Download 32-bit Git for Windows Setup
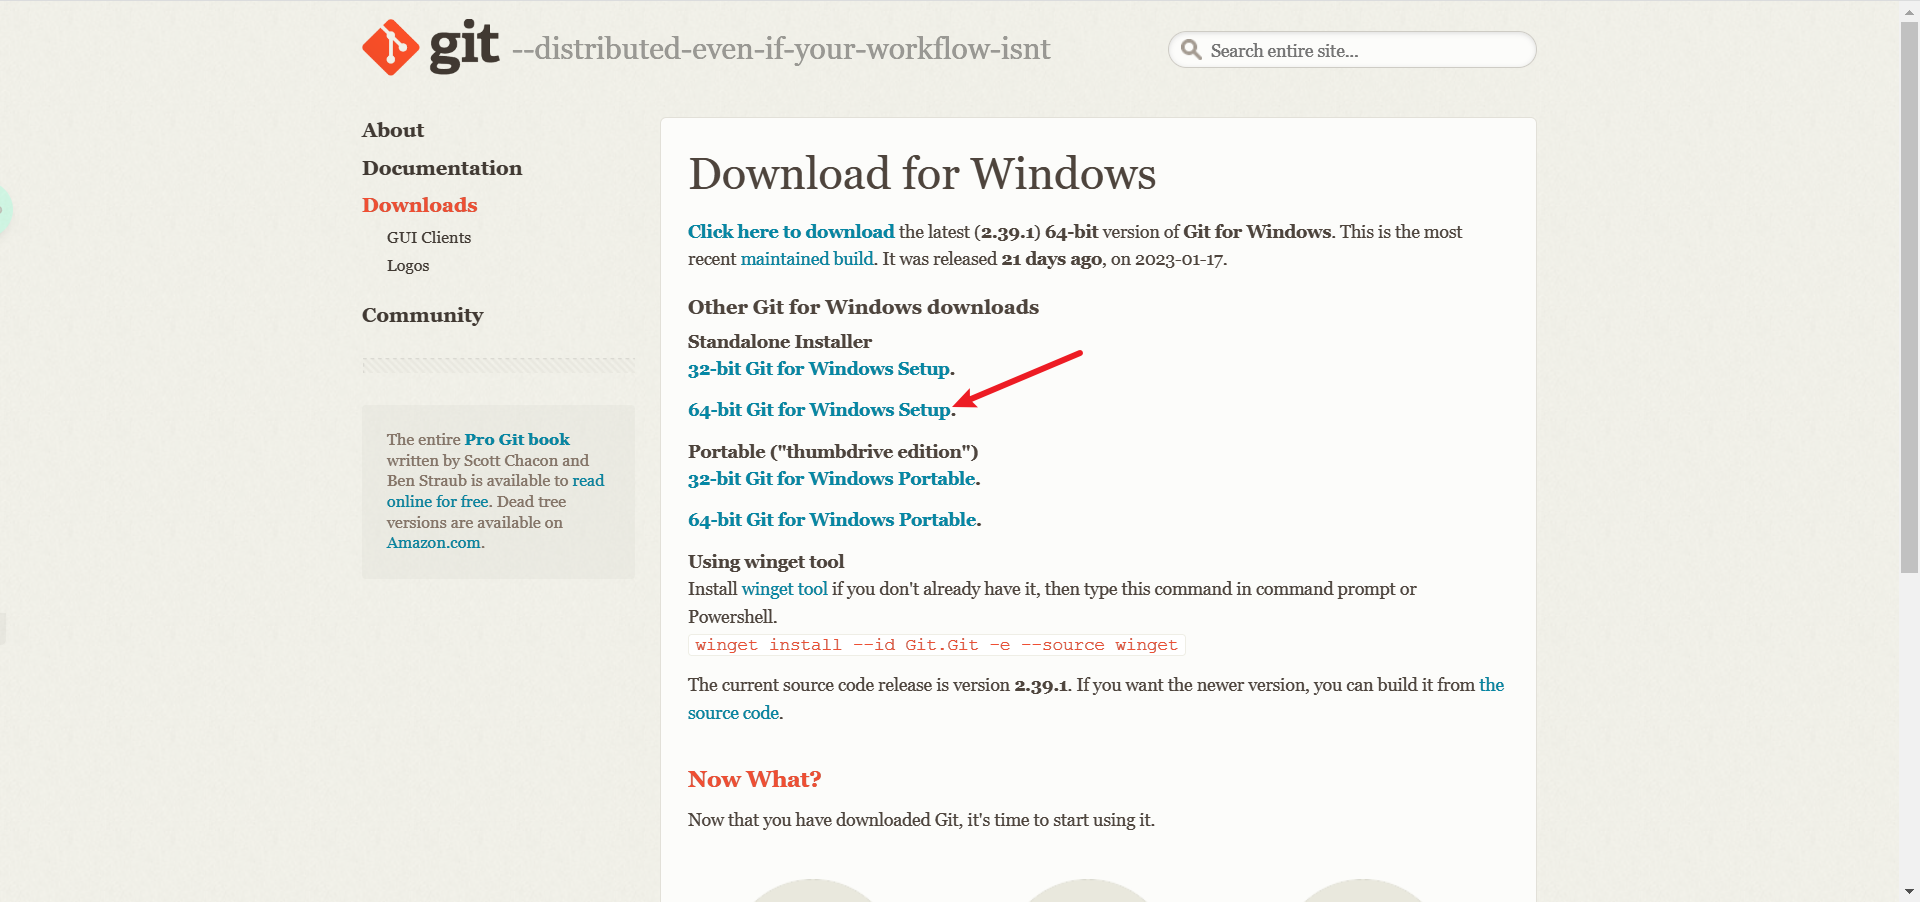This screenshot has width=1920, height=902. click(x=819, y=369)
